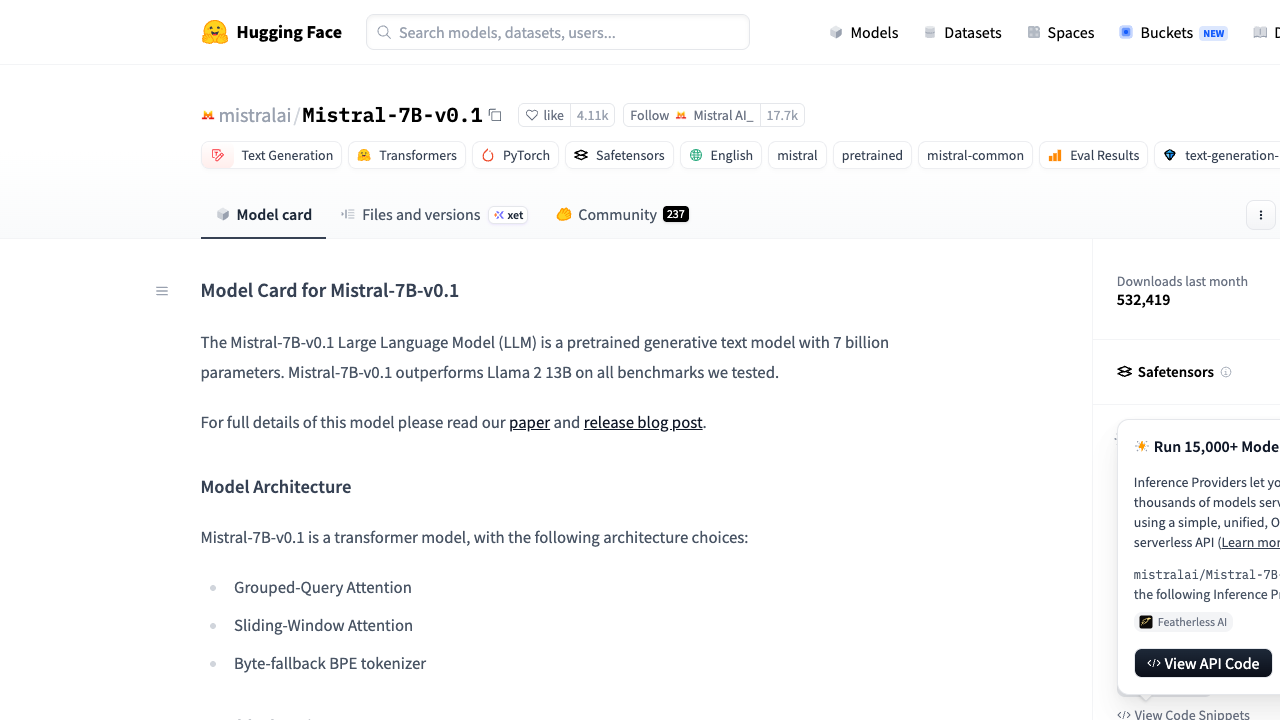Open View Code Snippets link
The image size is (1280, 720).
[1183, 714]
